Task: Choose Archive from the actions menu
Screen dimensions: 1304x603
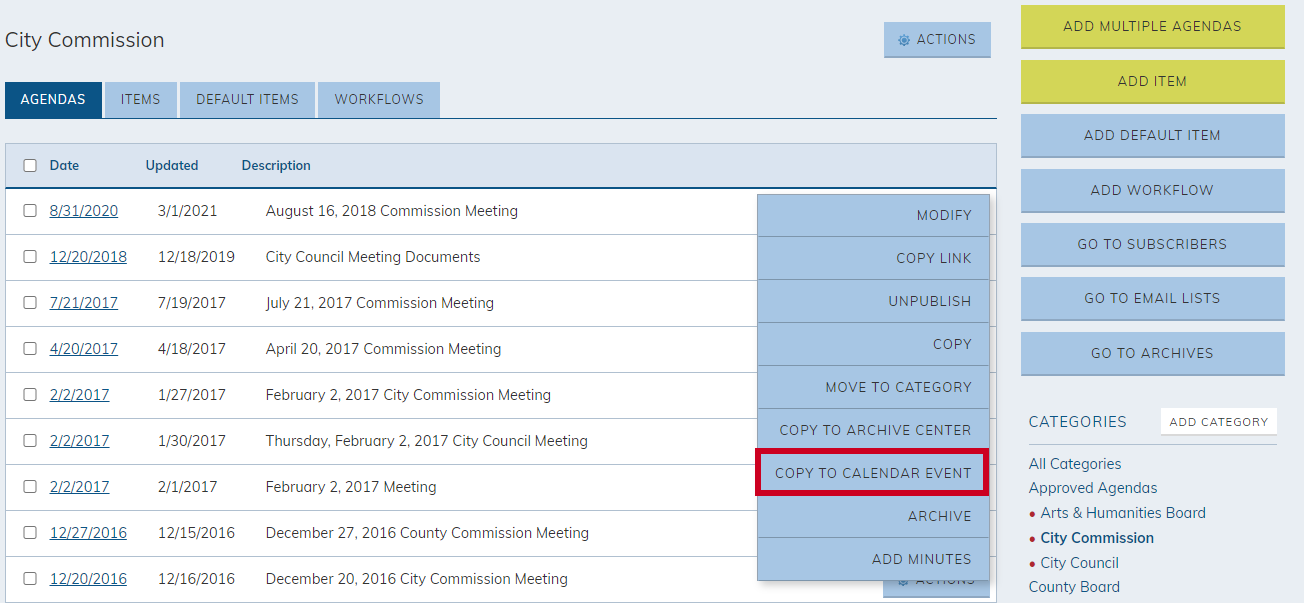Action: point(873,516)
